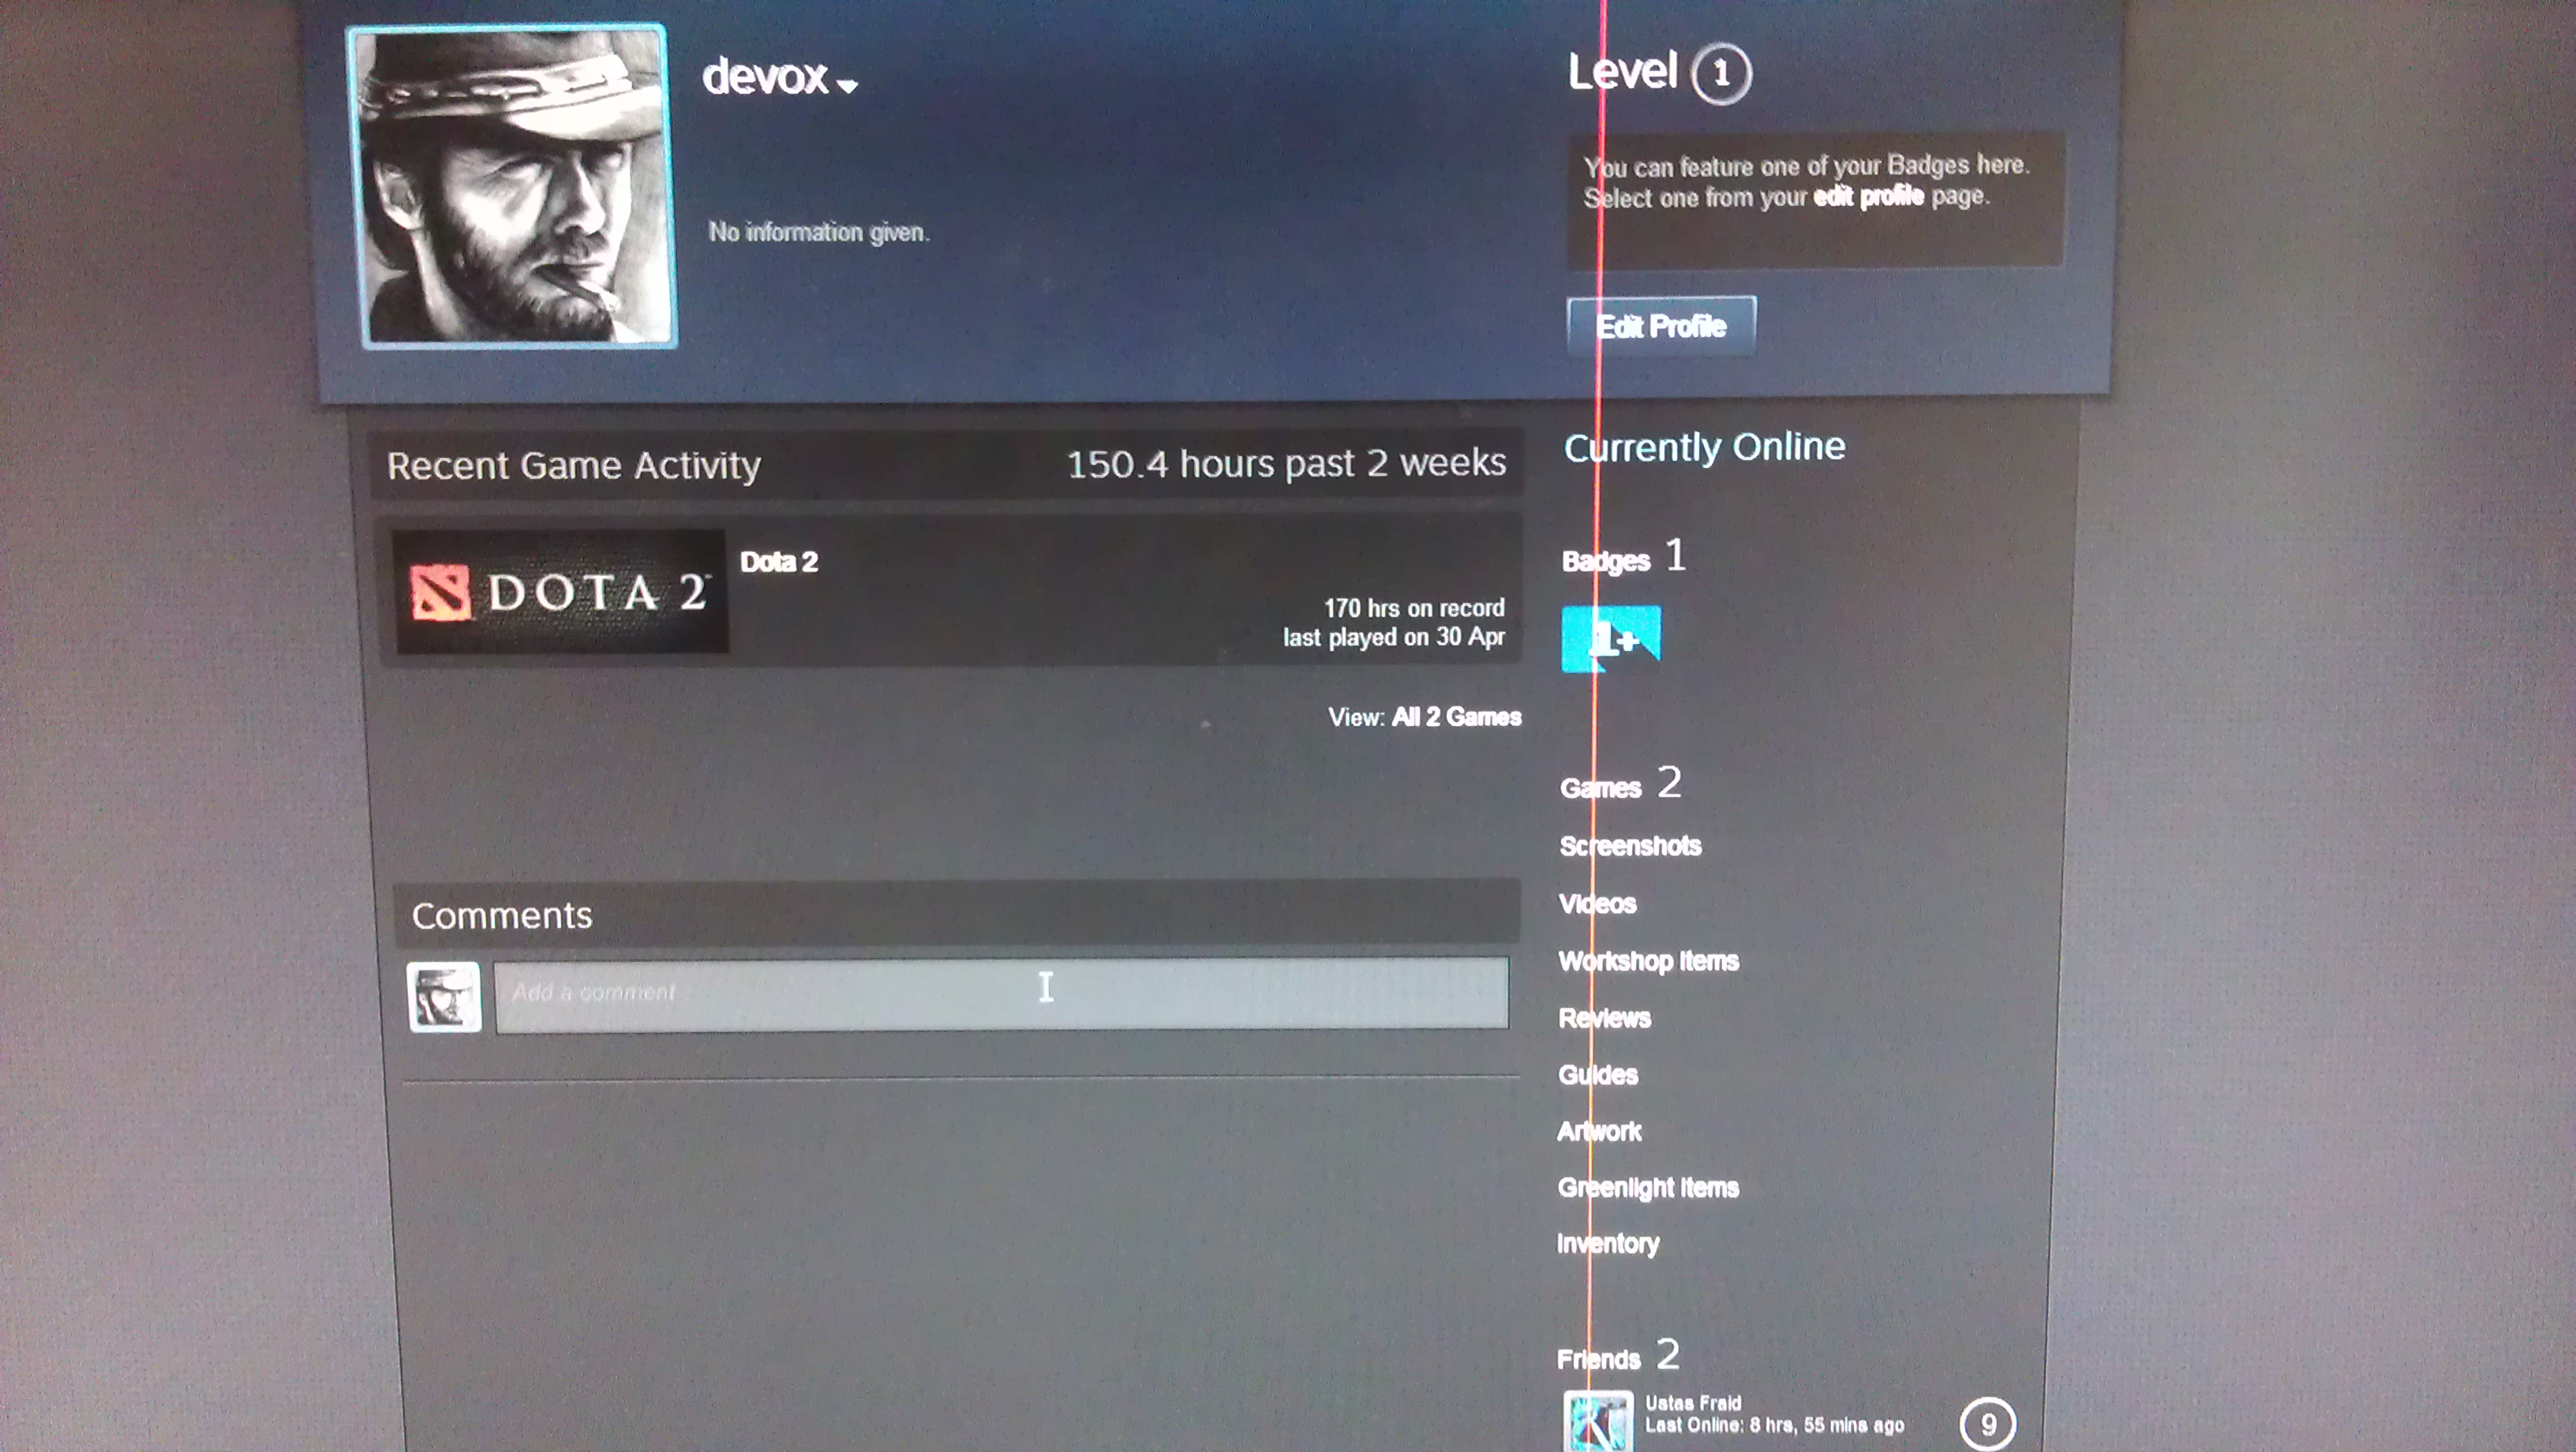The height and width of the screenshot is (1452, 2576).
Task: Go to Videos section
Action: [1597, 904]
